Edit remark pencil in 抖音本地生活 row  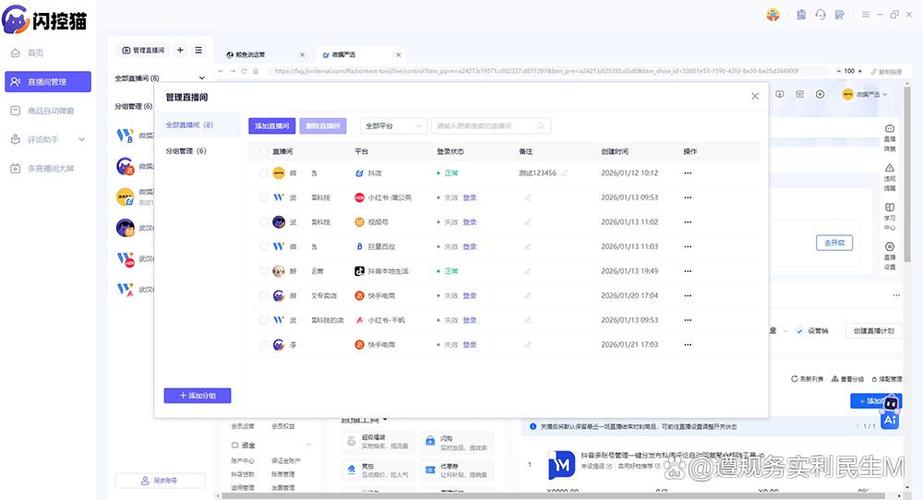tap(527, 271)
